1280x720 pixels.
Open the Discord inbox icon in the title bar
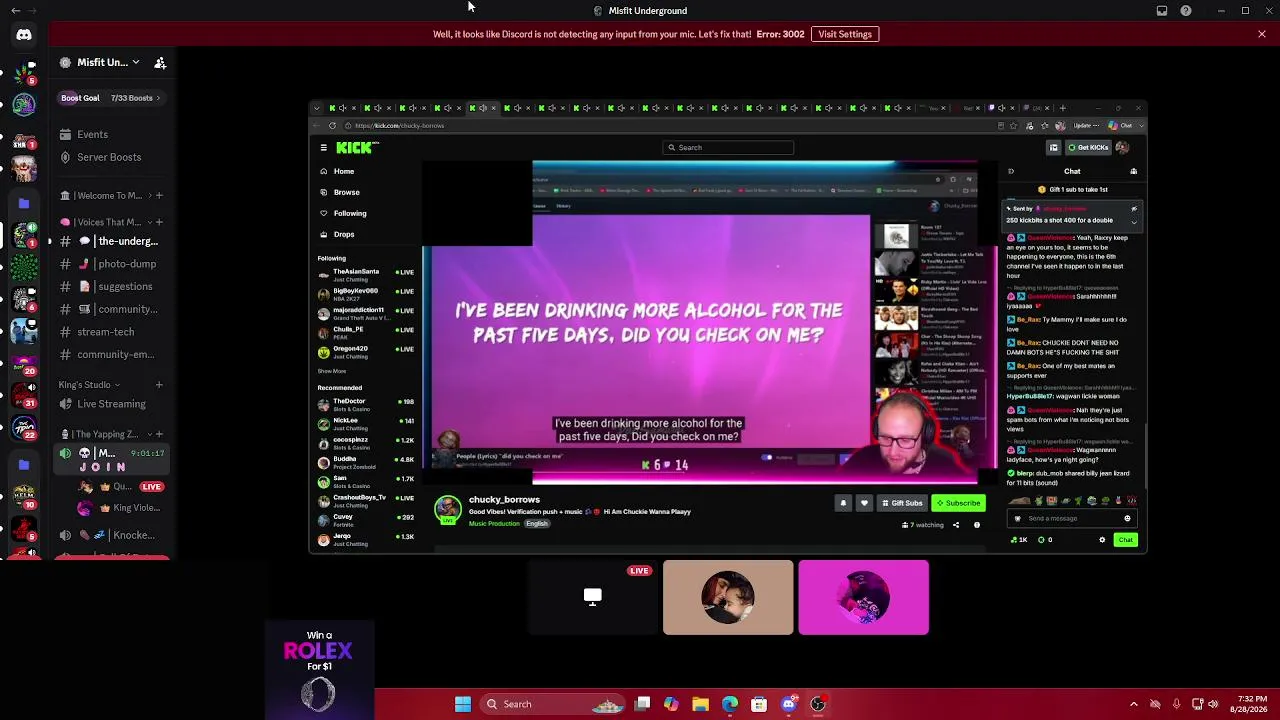(1162, 11)
